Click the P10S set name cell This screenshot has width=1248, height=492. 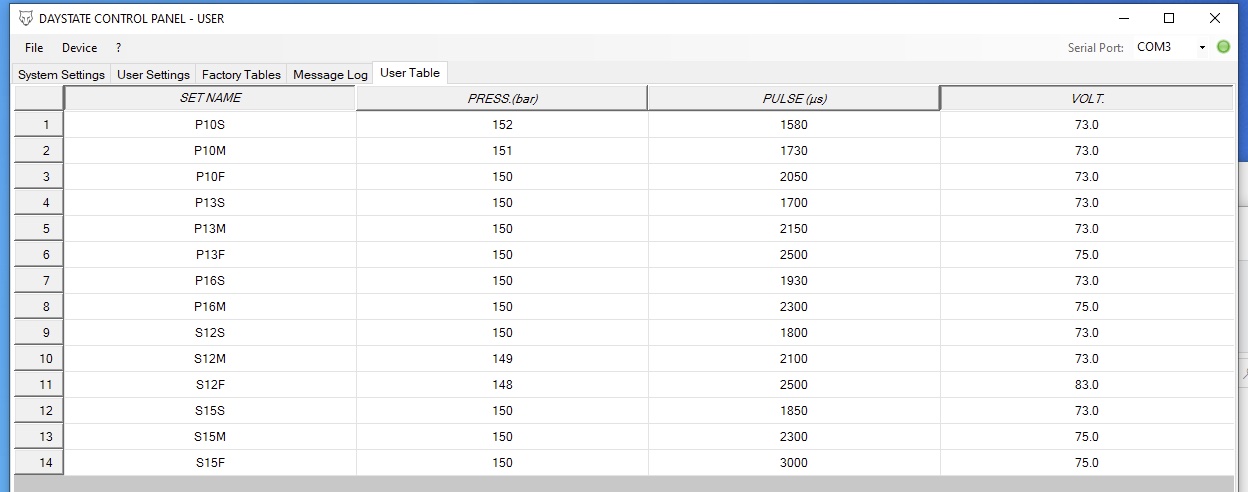[x=210, y=125]
